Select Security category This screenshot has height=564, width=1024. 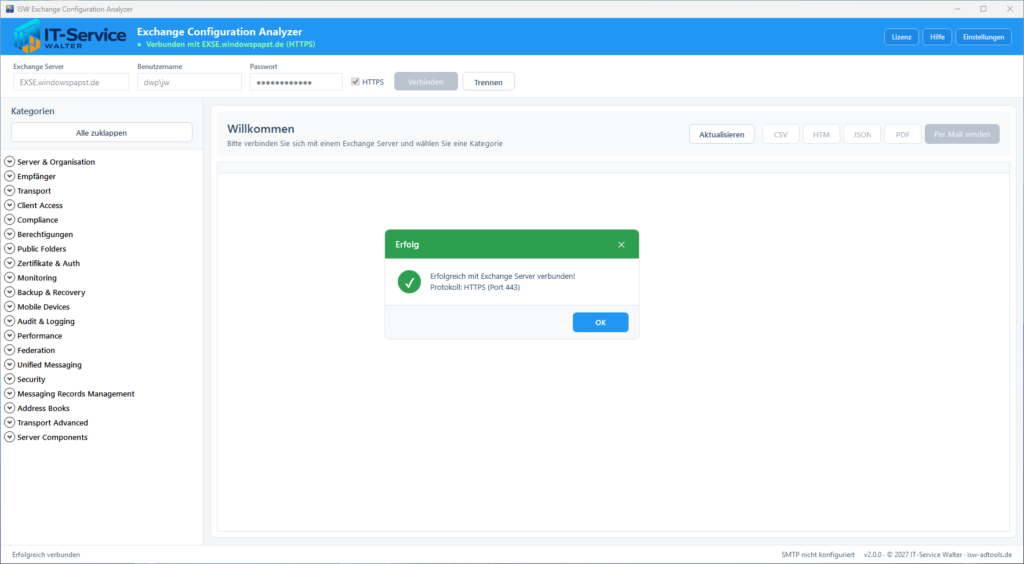(x=31, y=379)
